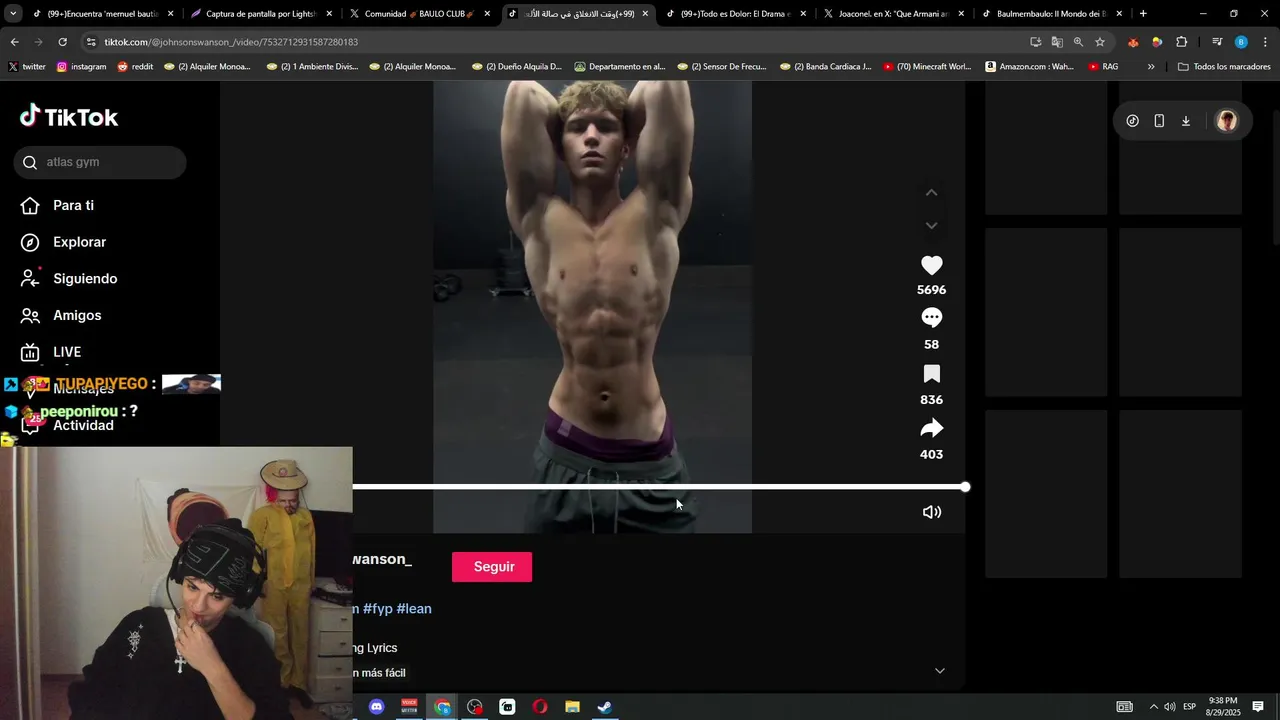This screenshot has height=720, width=1280.
Task: Click the TikTok logo
Action: click(69, 117)
